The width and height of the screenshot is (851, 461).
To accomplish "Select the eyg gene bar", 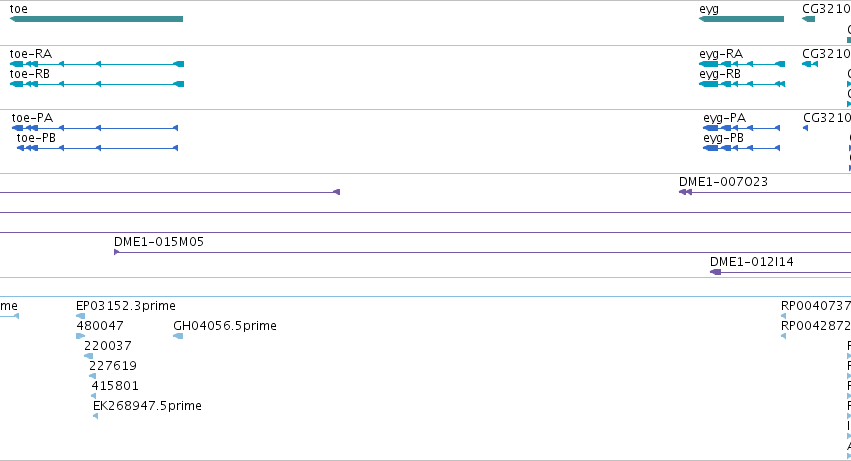I will coord(741,19).
